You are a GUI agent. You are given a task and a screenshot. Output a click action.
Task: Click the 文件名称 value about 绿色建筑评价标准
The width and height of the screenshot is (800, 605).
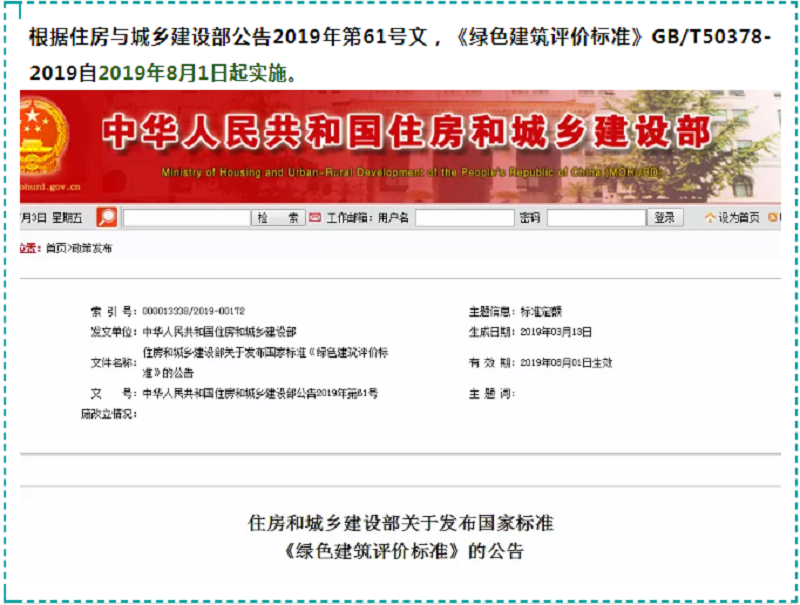pos(265,363)
